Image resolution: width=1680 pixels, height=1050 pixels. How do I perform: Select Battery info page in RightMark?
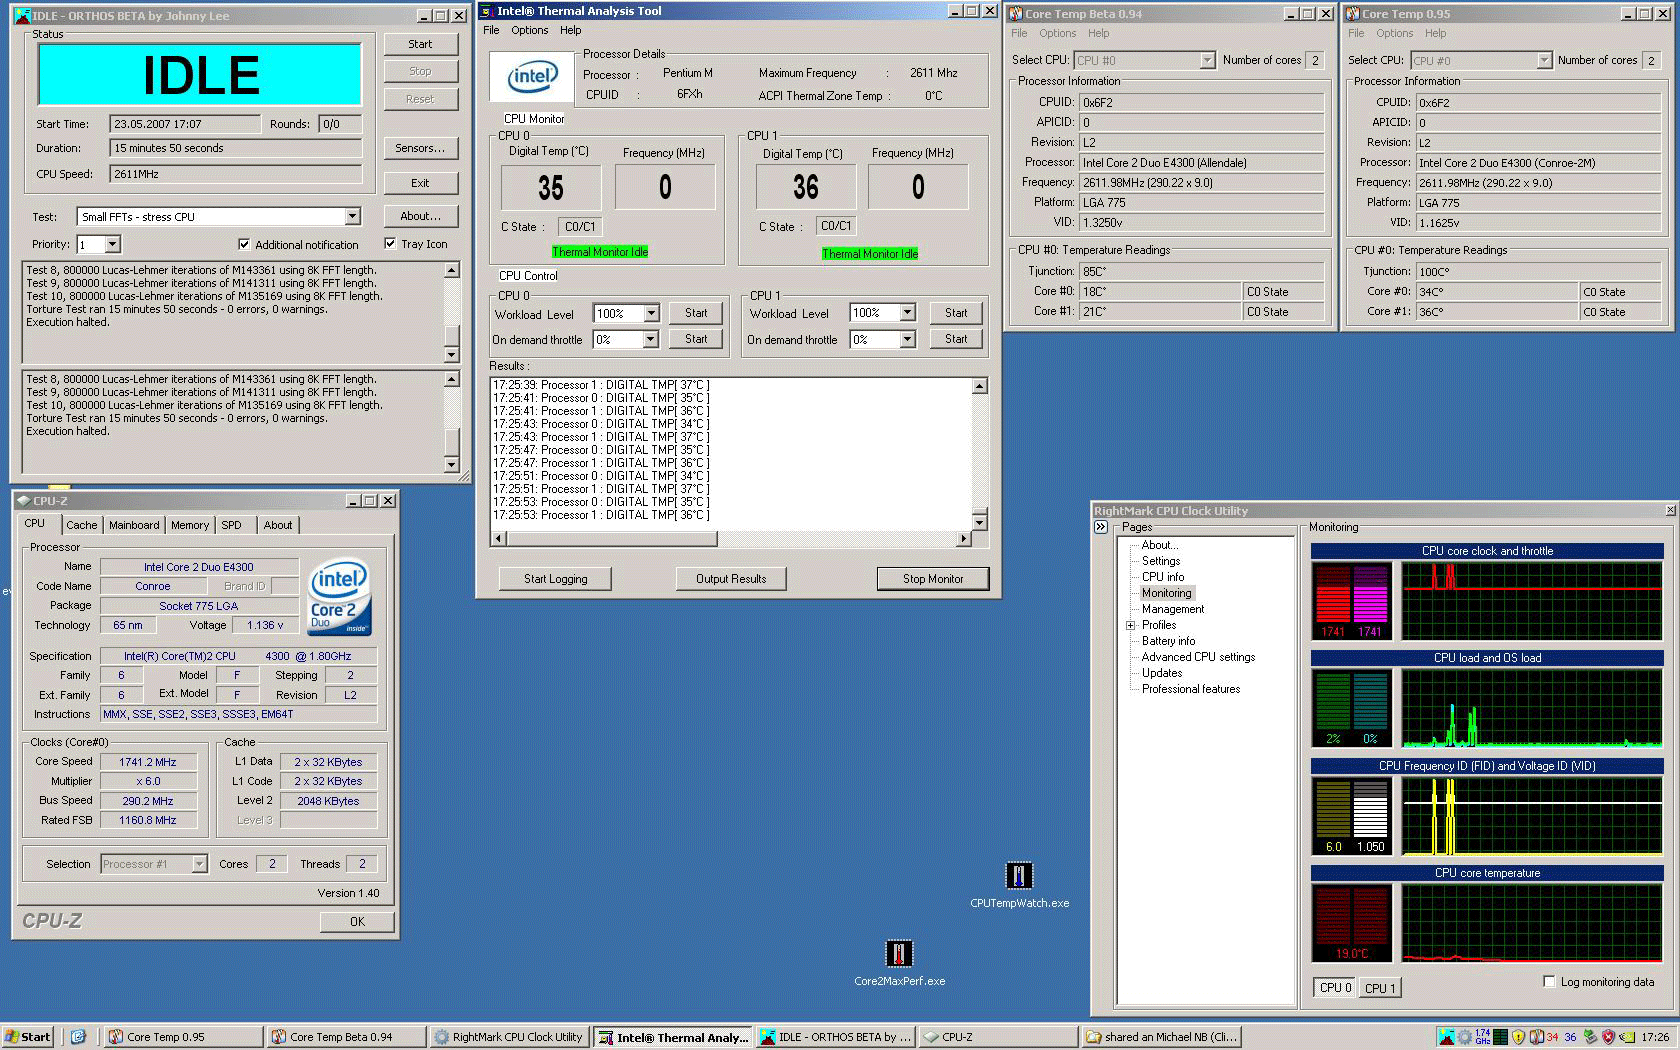pos(1168,641)
